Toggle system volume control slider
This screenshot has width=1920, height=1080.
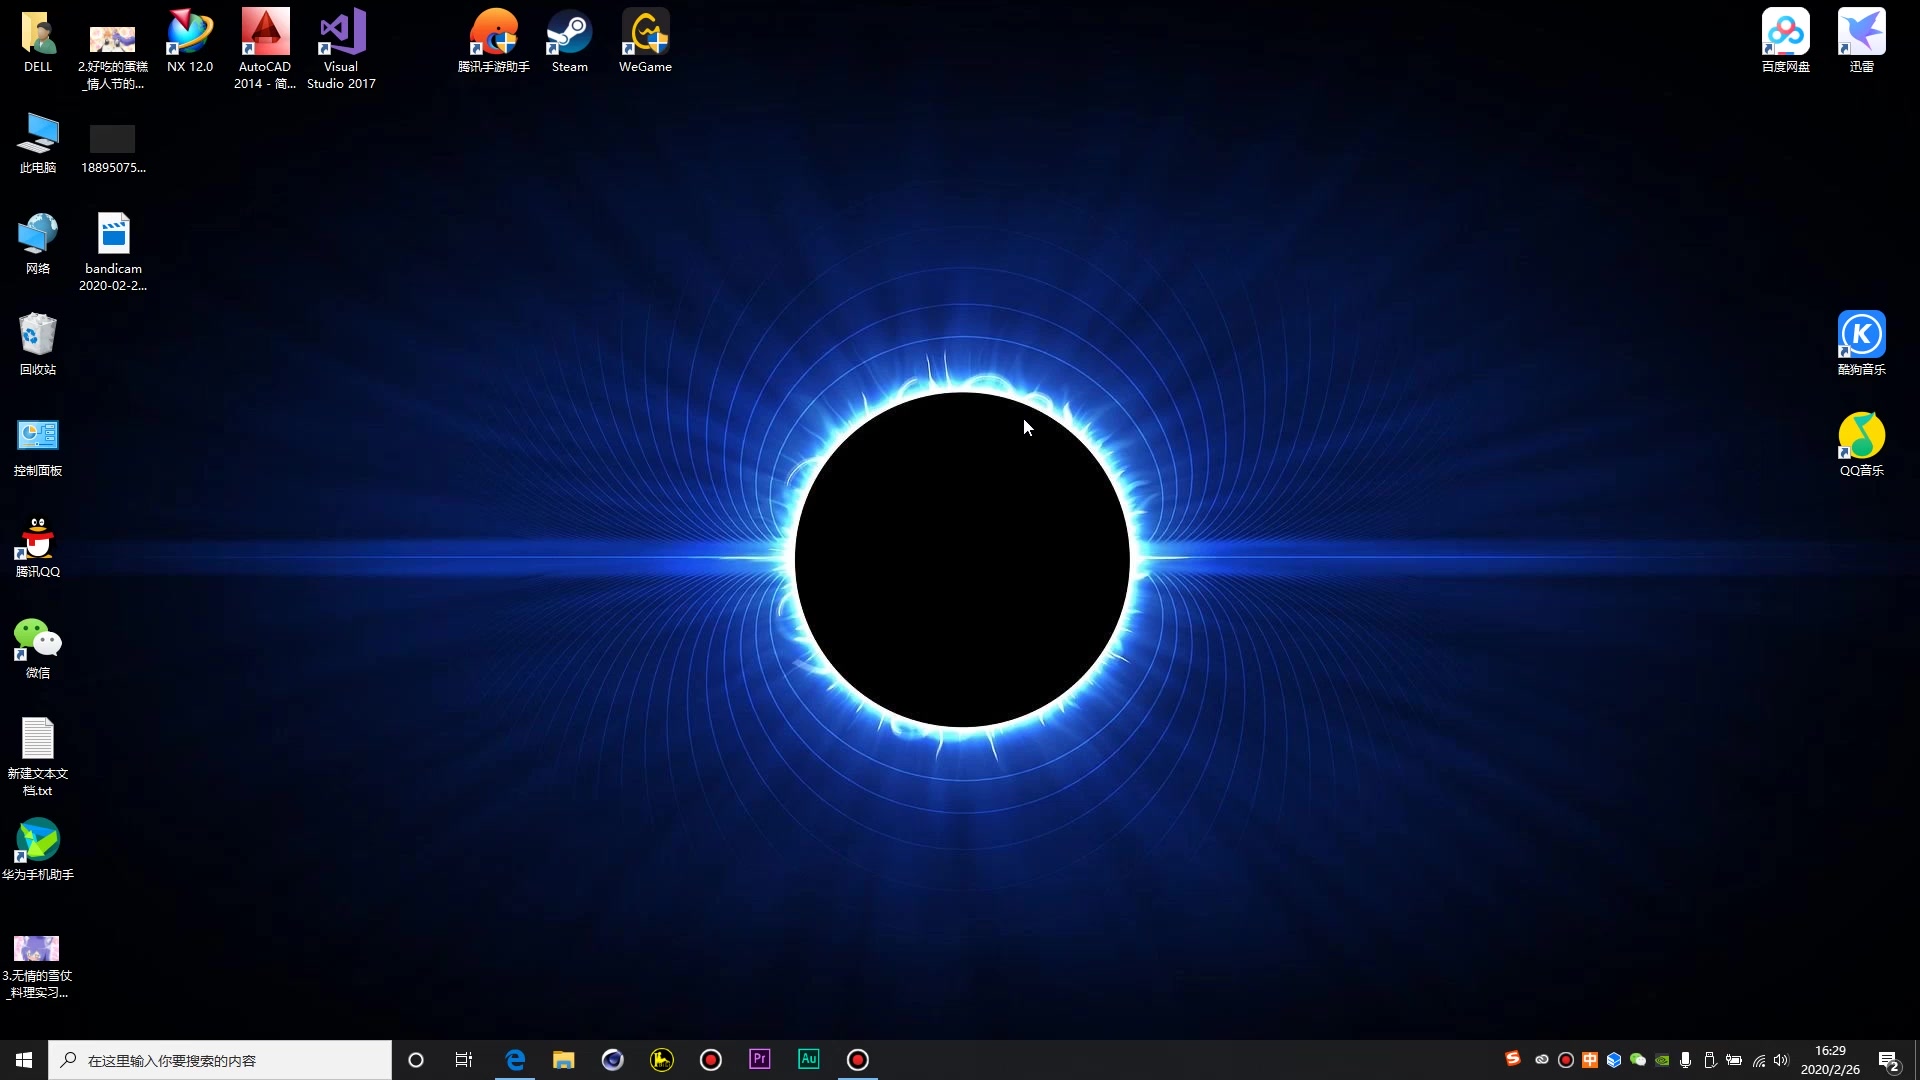(x=1782, y=1059)
